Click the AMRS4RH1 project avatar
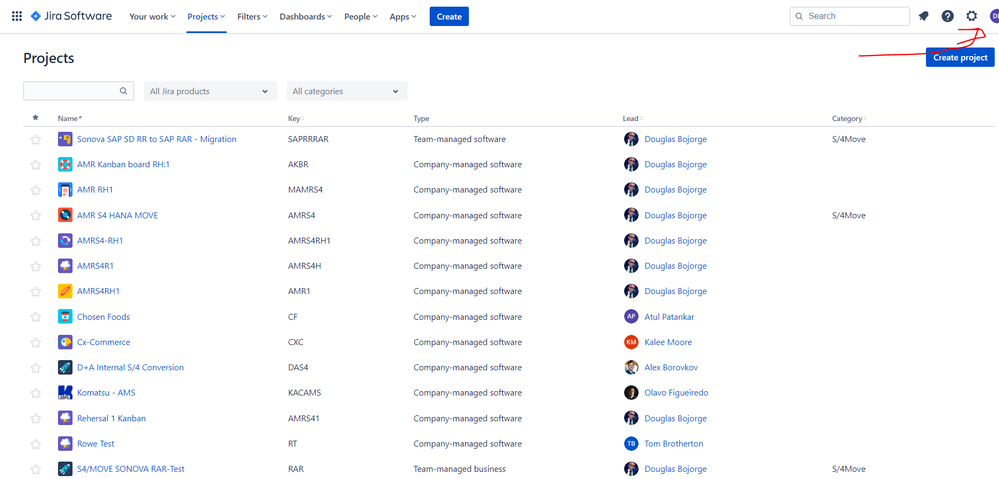 [64, 291]
